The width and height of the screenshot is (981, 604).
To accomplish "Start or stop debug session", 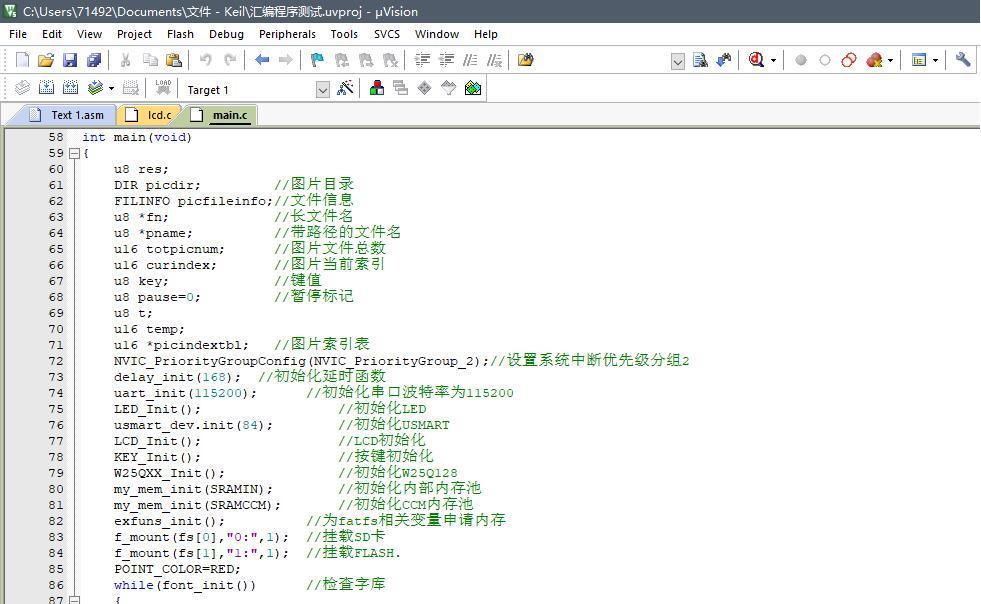I will coord(756,60).
